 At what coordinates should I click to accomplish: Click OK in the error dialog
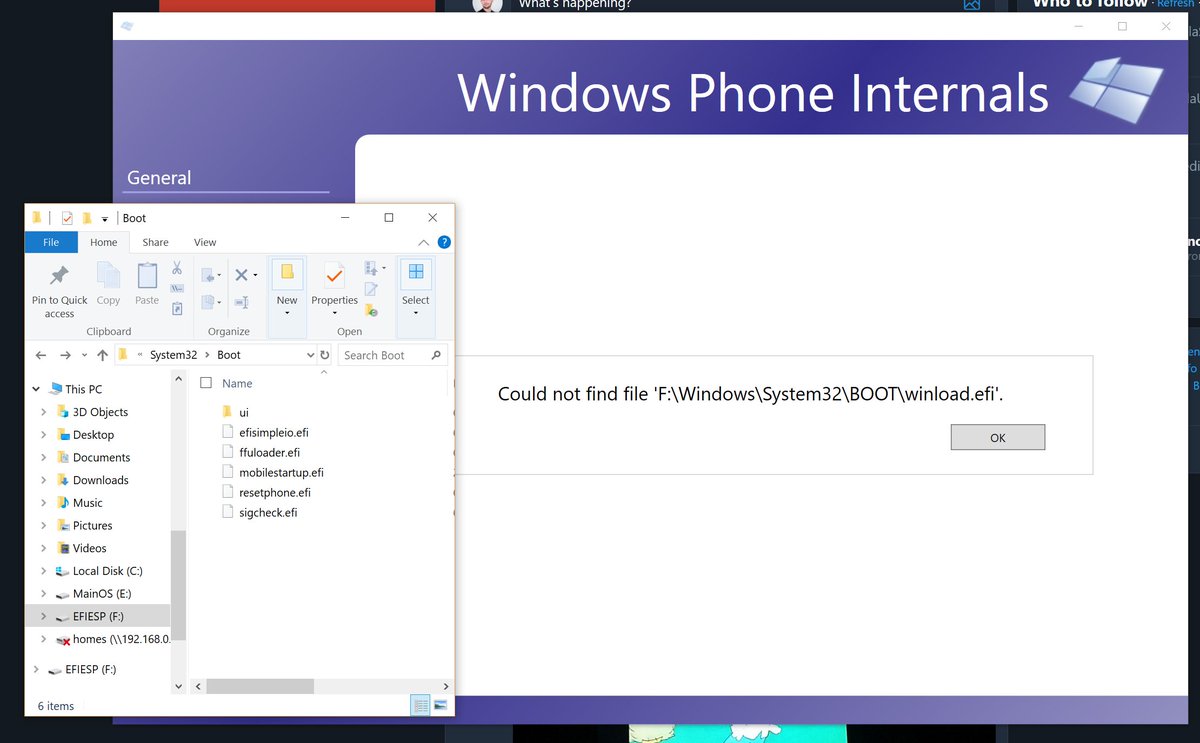[997, 437]
